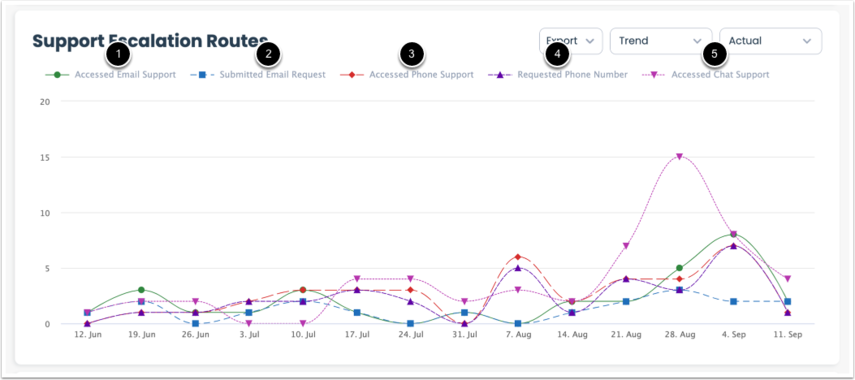The width and height of the screenshot is (855, 380).
Task: Click Requested Phone Number triangle at 7. Aug
Action: (518, 268)
